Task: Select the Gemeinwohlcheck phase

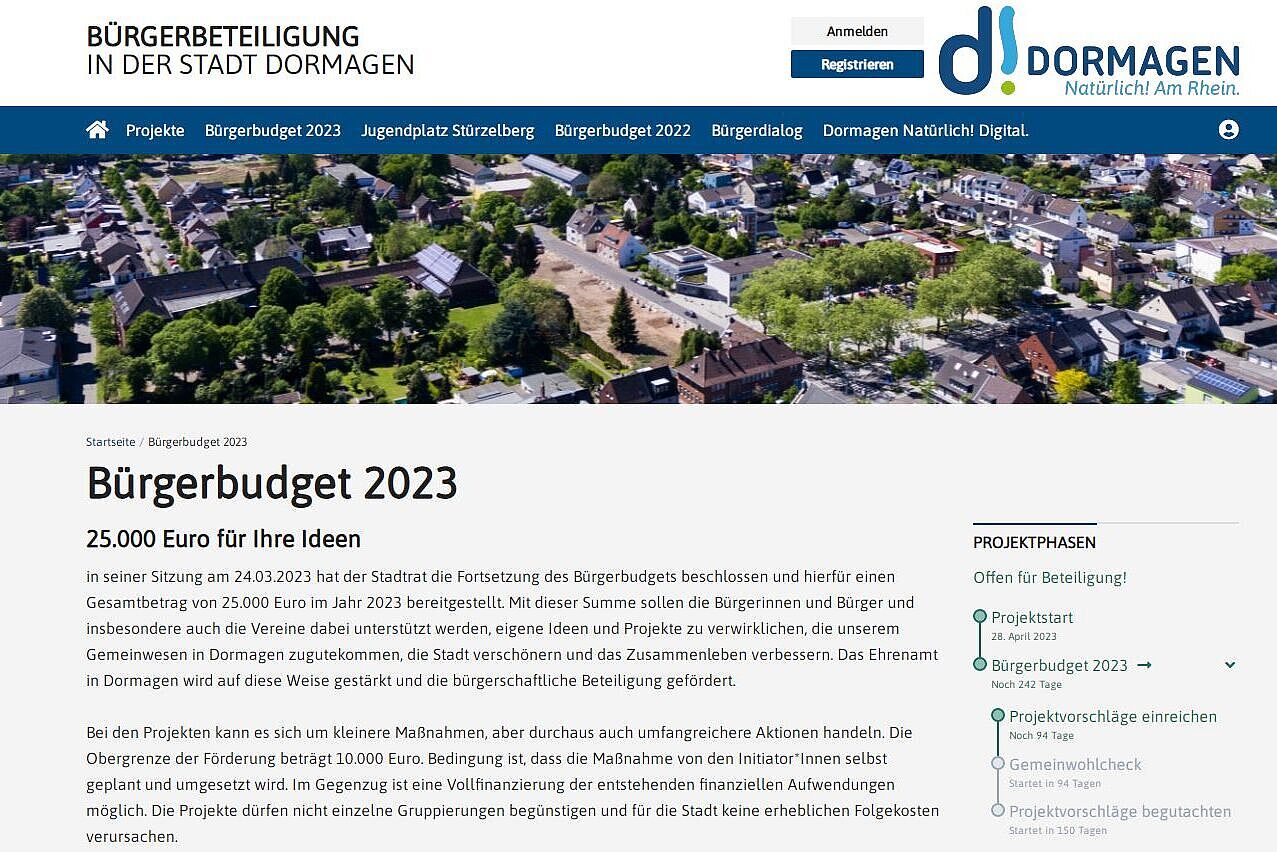Action: pyautogui.click(x=1075, y=765)
